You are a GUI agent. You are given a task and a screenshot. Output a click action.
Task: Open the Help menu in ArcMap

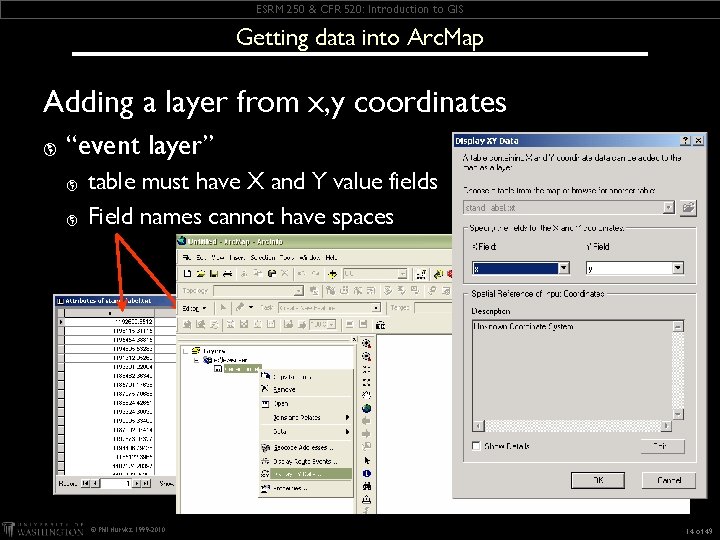331,258
